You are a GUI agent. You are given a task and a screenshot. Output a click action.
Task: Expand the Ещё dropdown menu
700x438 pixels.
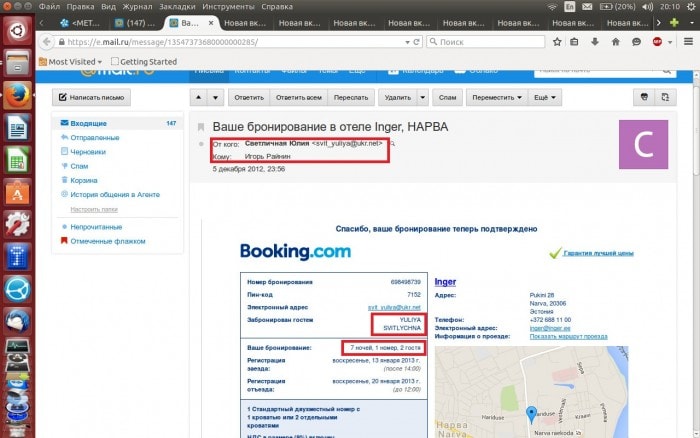pyautogui.click(x=544, y=97)
